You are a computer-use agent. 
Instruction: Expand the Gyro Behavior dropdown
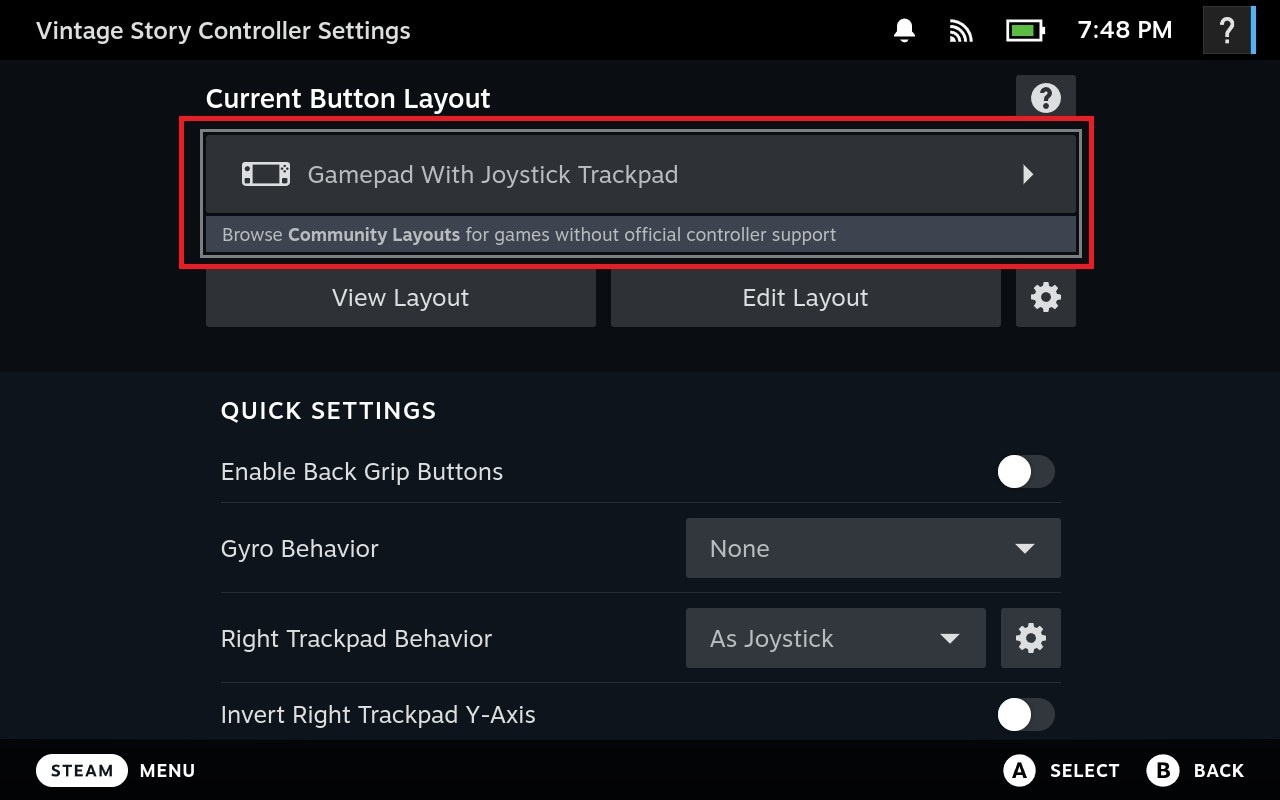click(x=872, y=548)
